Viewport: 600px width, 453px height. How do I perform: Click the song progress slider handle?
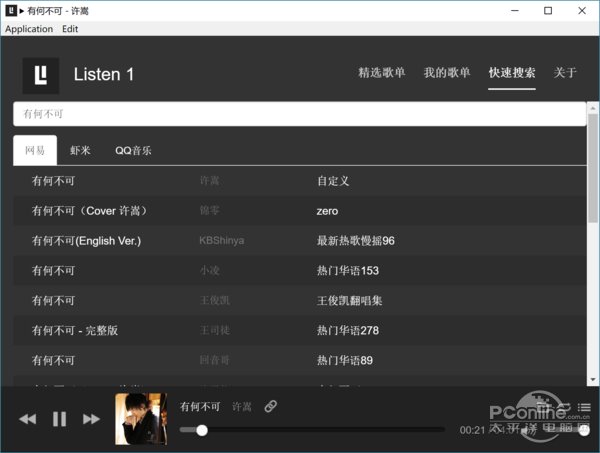(202, 430)
